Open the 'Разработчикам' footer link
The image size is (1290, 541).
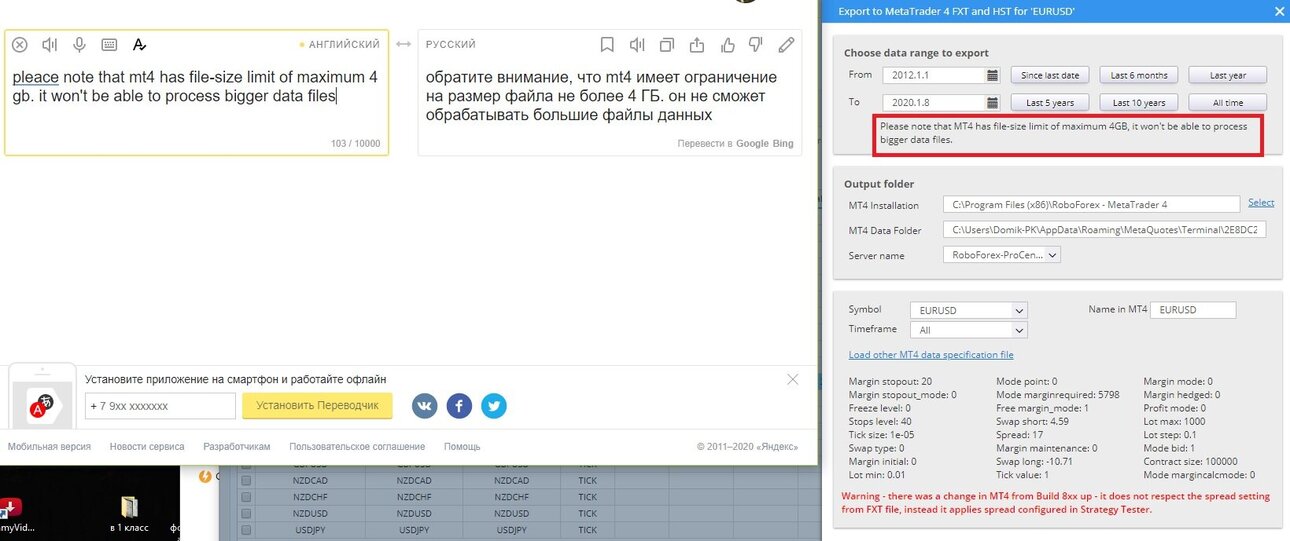[x=237, y=447]
